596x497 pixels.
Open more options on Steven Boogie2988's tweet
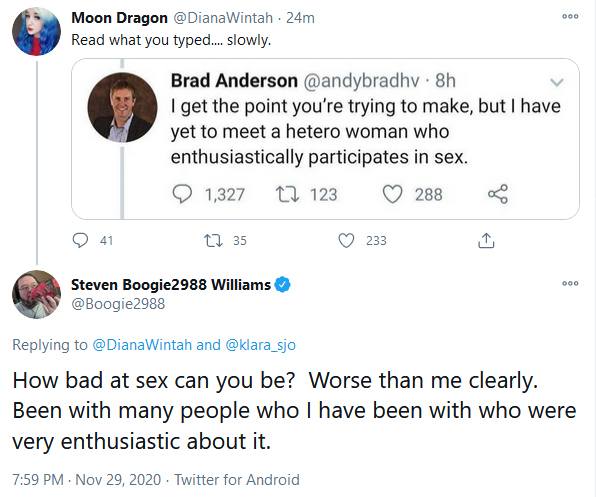coord(570,283)
